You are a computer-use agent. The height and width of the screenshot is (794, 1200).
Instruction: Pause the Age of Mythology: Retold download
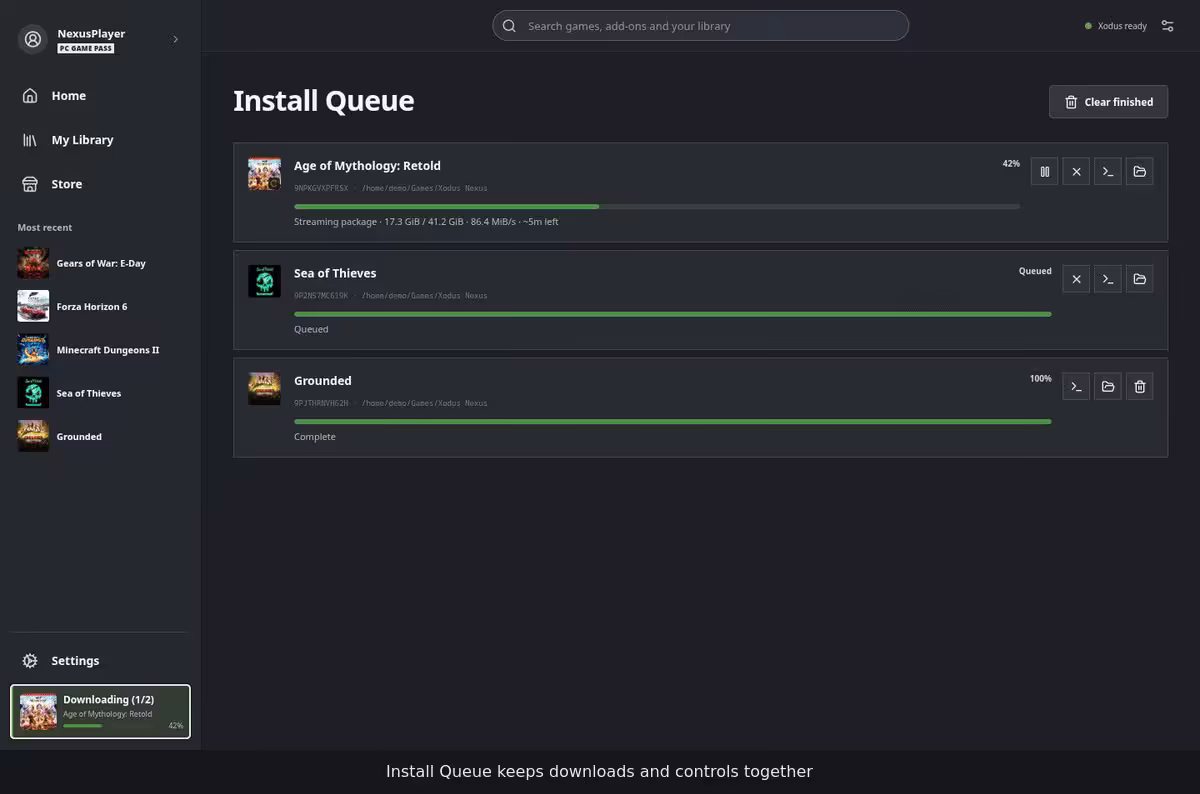pyautogui.click(x=1044, y=172)
